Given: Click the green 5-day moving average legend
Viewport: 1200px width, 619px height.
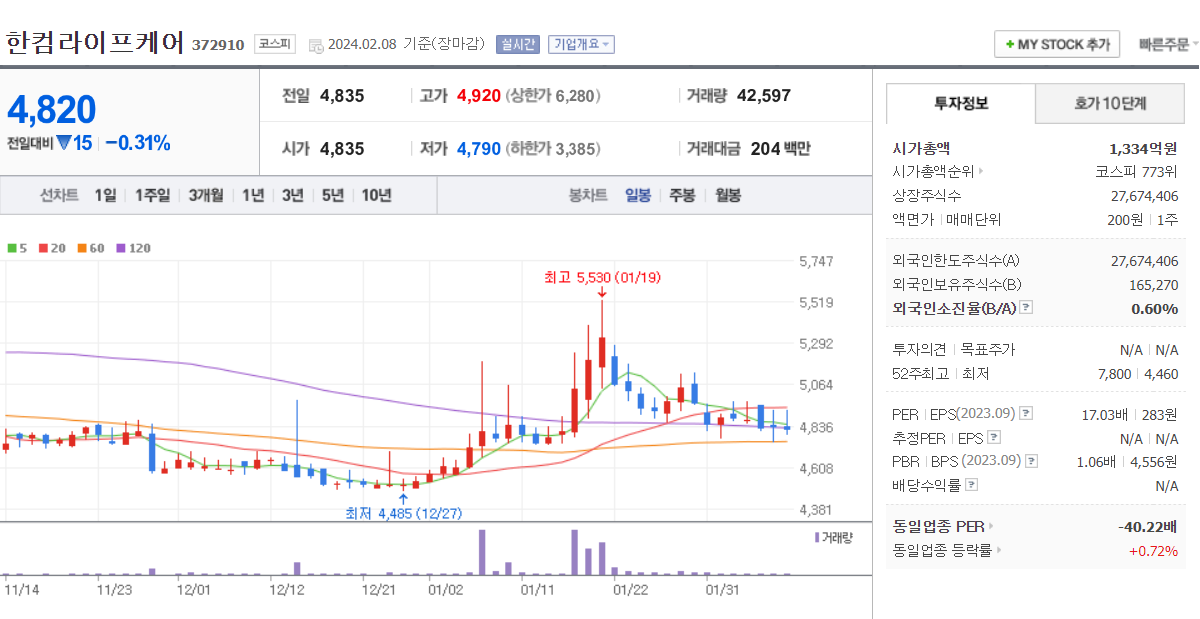Looking at the screenshot, I should click(17, 247).
